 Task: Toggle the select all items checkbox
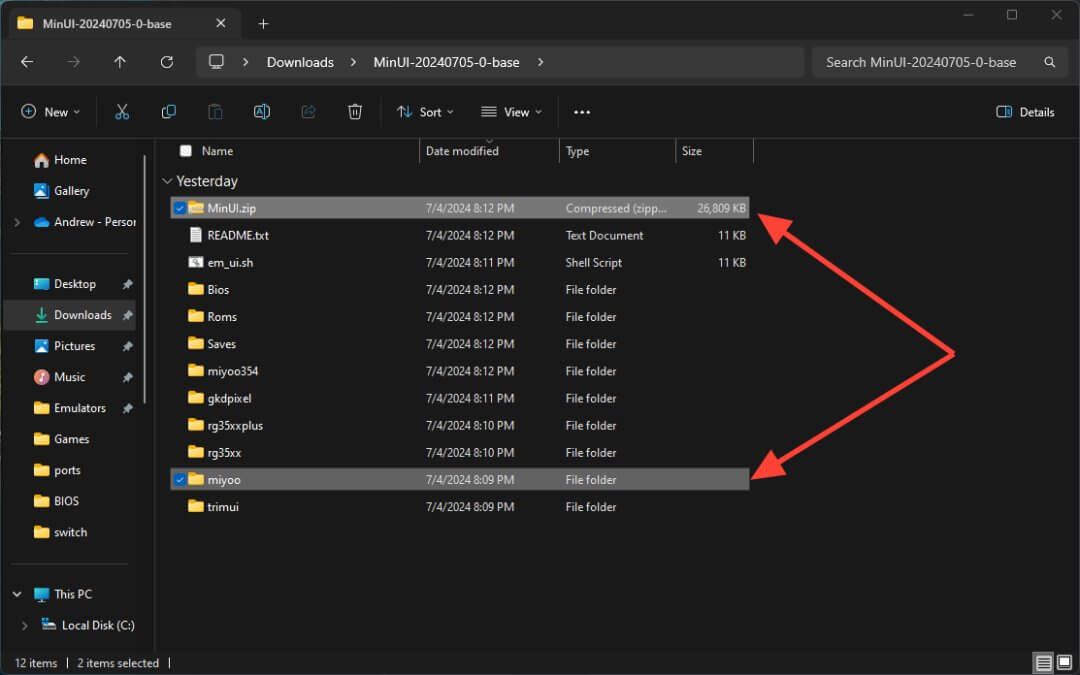(185, 151)
